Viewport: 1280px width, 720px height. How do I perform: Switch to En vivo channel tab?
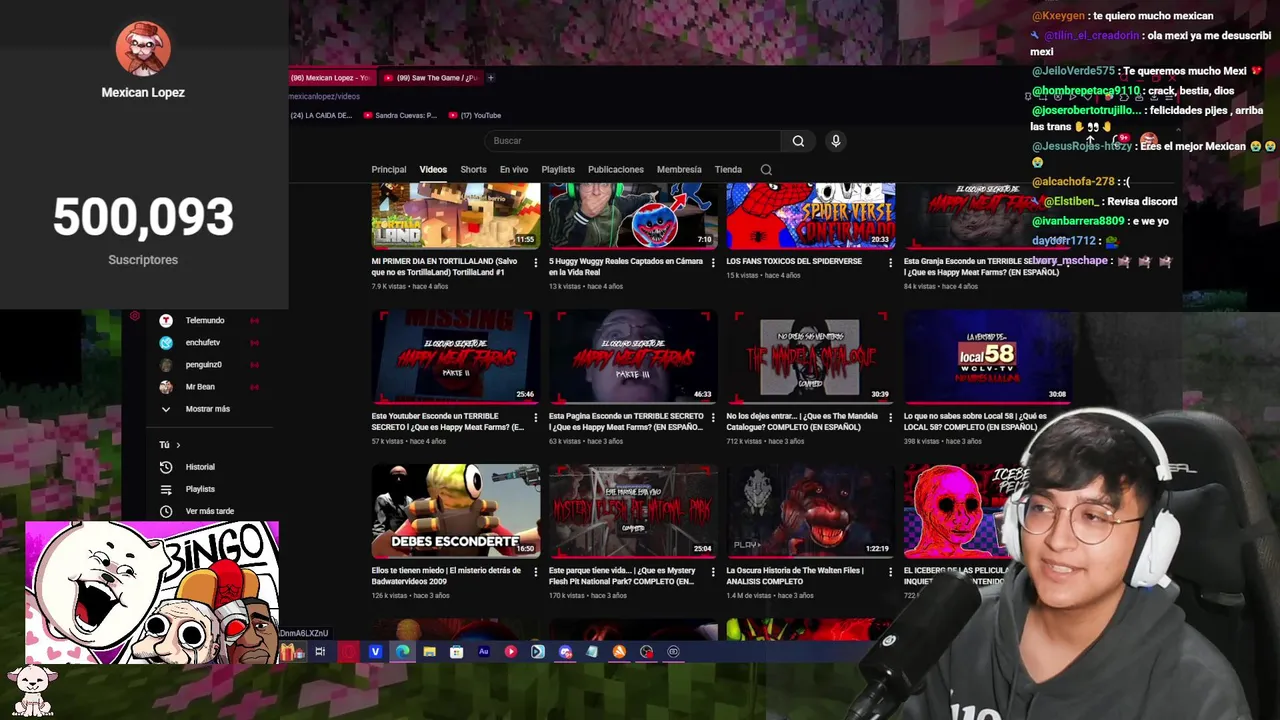coord(514,170)
